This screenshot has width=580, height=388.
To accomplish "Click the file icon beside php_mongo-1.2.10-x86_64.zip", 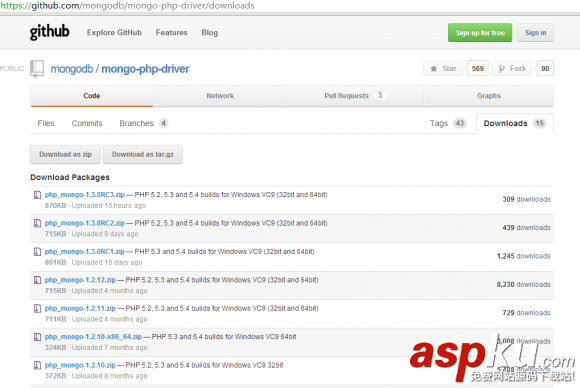I will pos(37,337).
